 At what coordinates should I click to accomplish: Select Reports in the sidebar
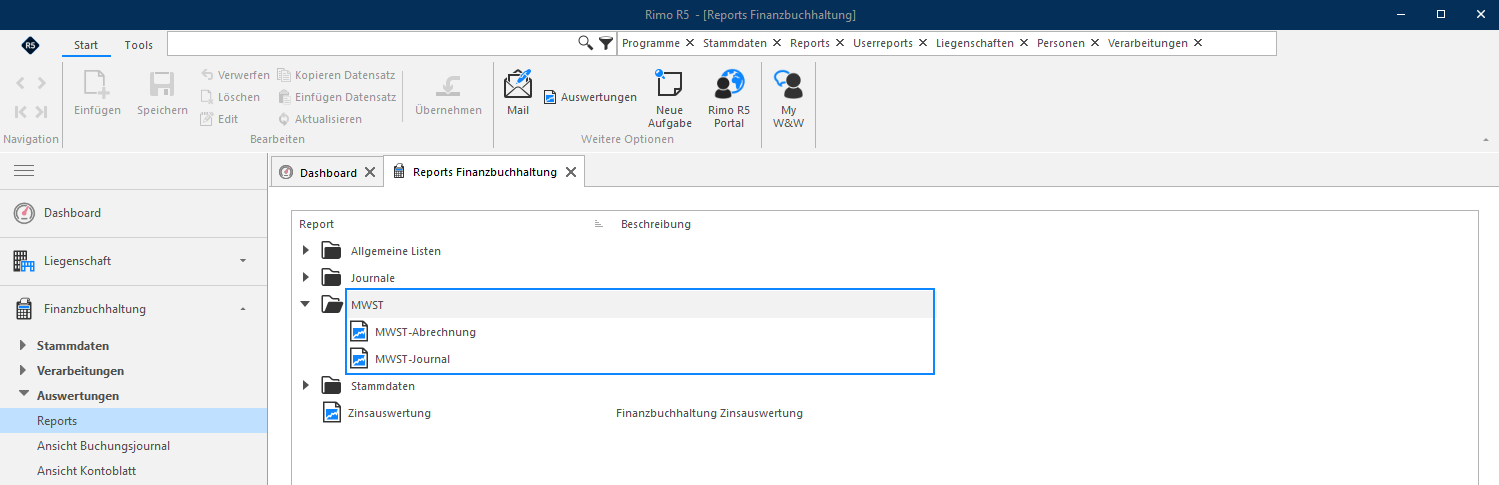133,421
